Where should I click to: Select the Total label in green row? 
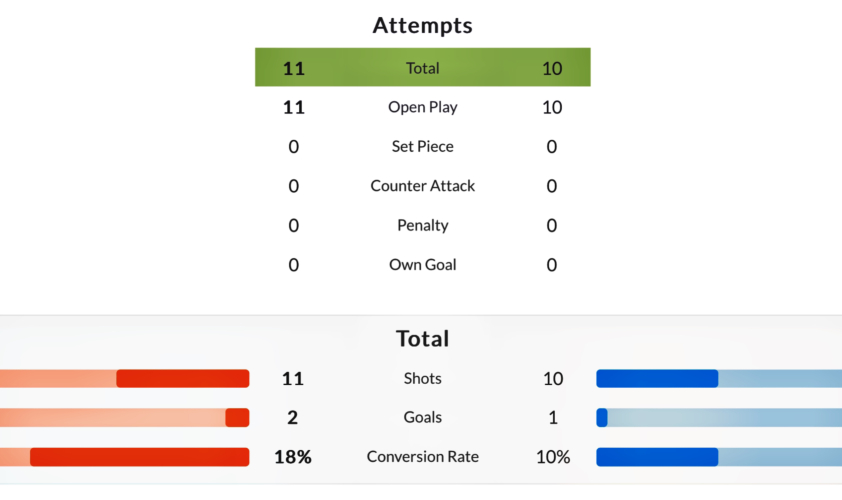pos(422,68)
